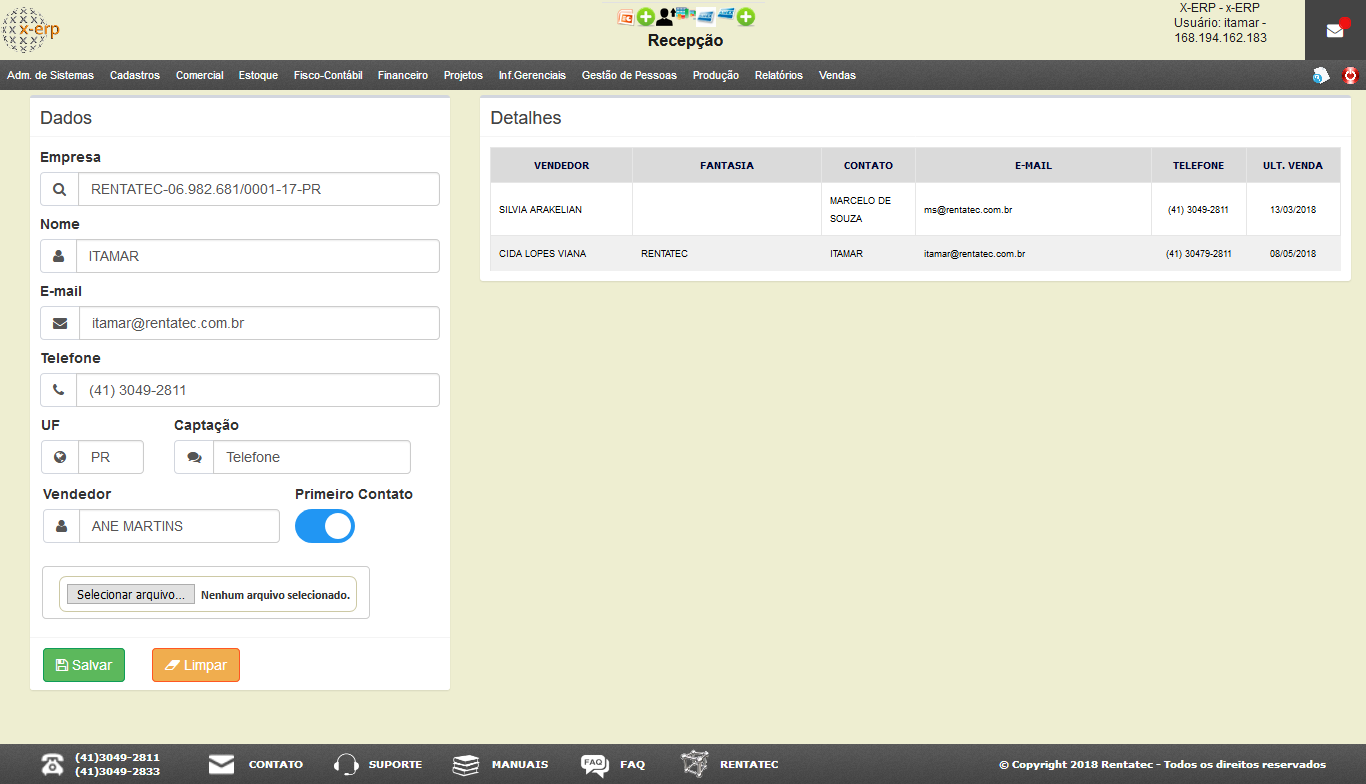Click the 13/03/2018 date cell
This screenshot has width=1366, height=784.
1293,210
